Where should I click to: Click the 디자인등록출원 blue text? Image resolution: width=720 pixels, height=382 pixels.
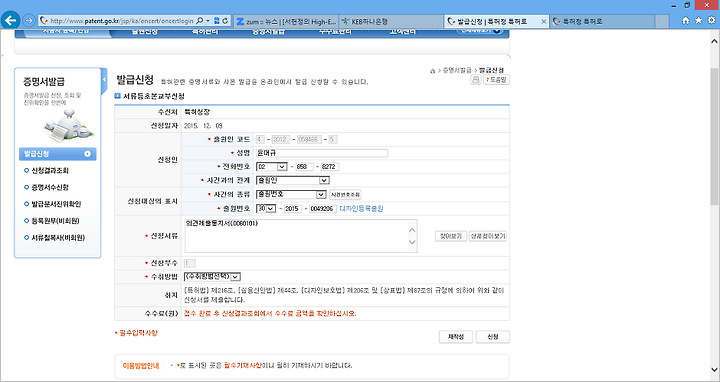[x=361, y=208]
